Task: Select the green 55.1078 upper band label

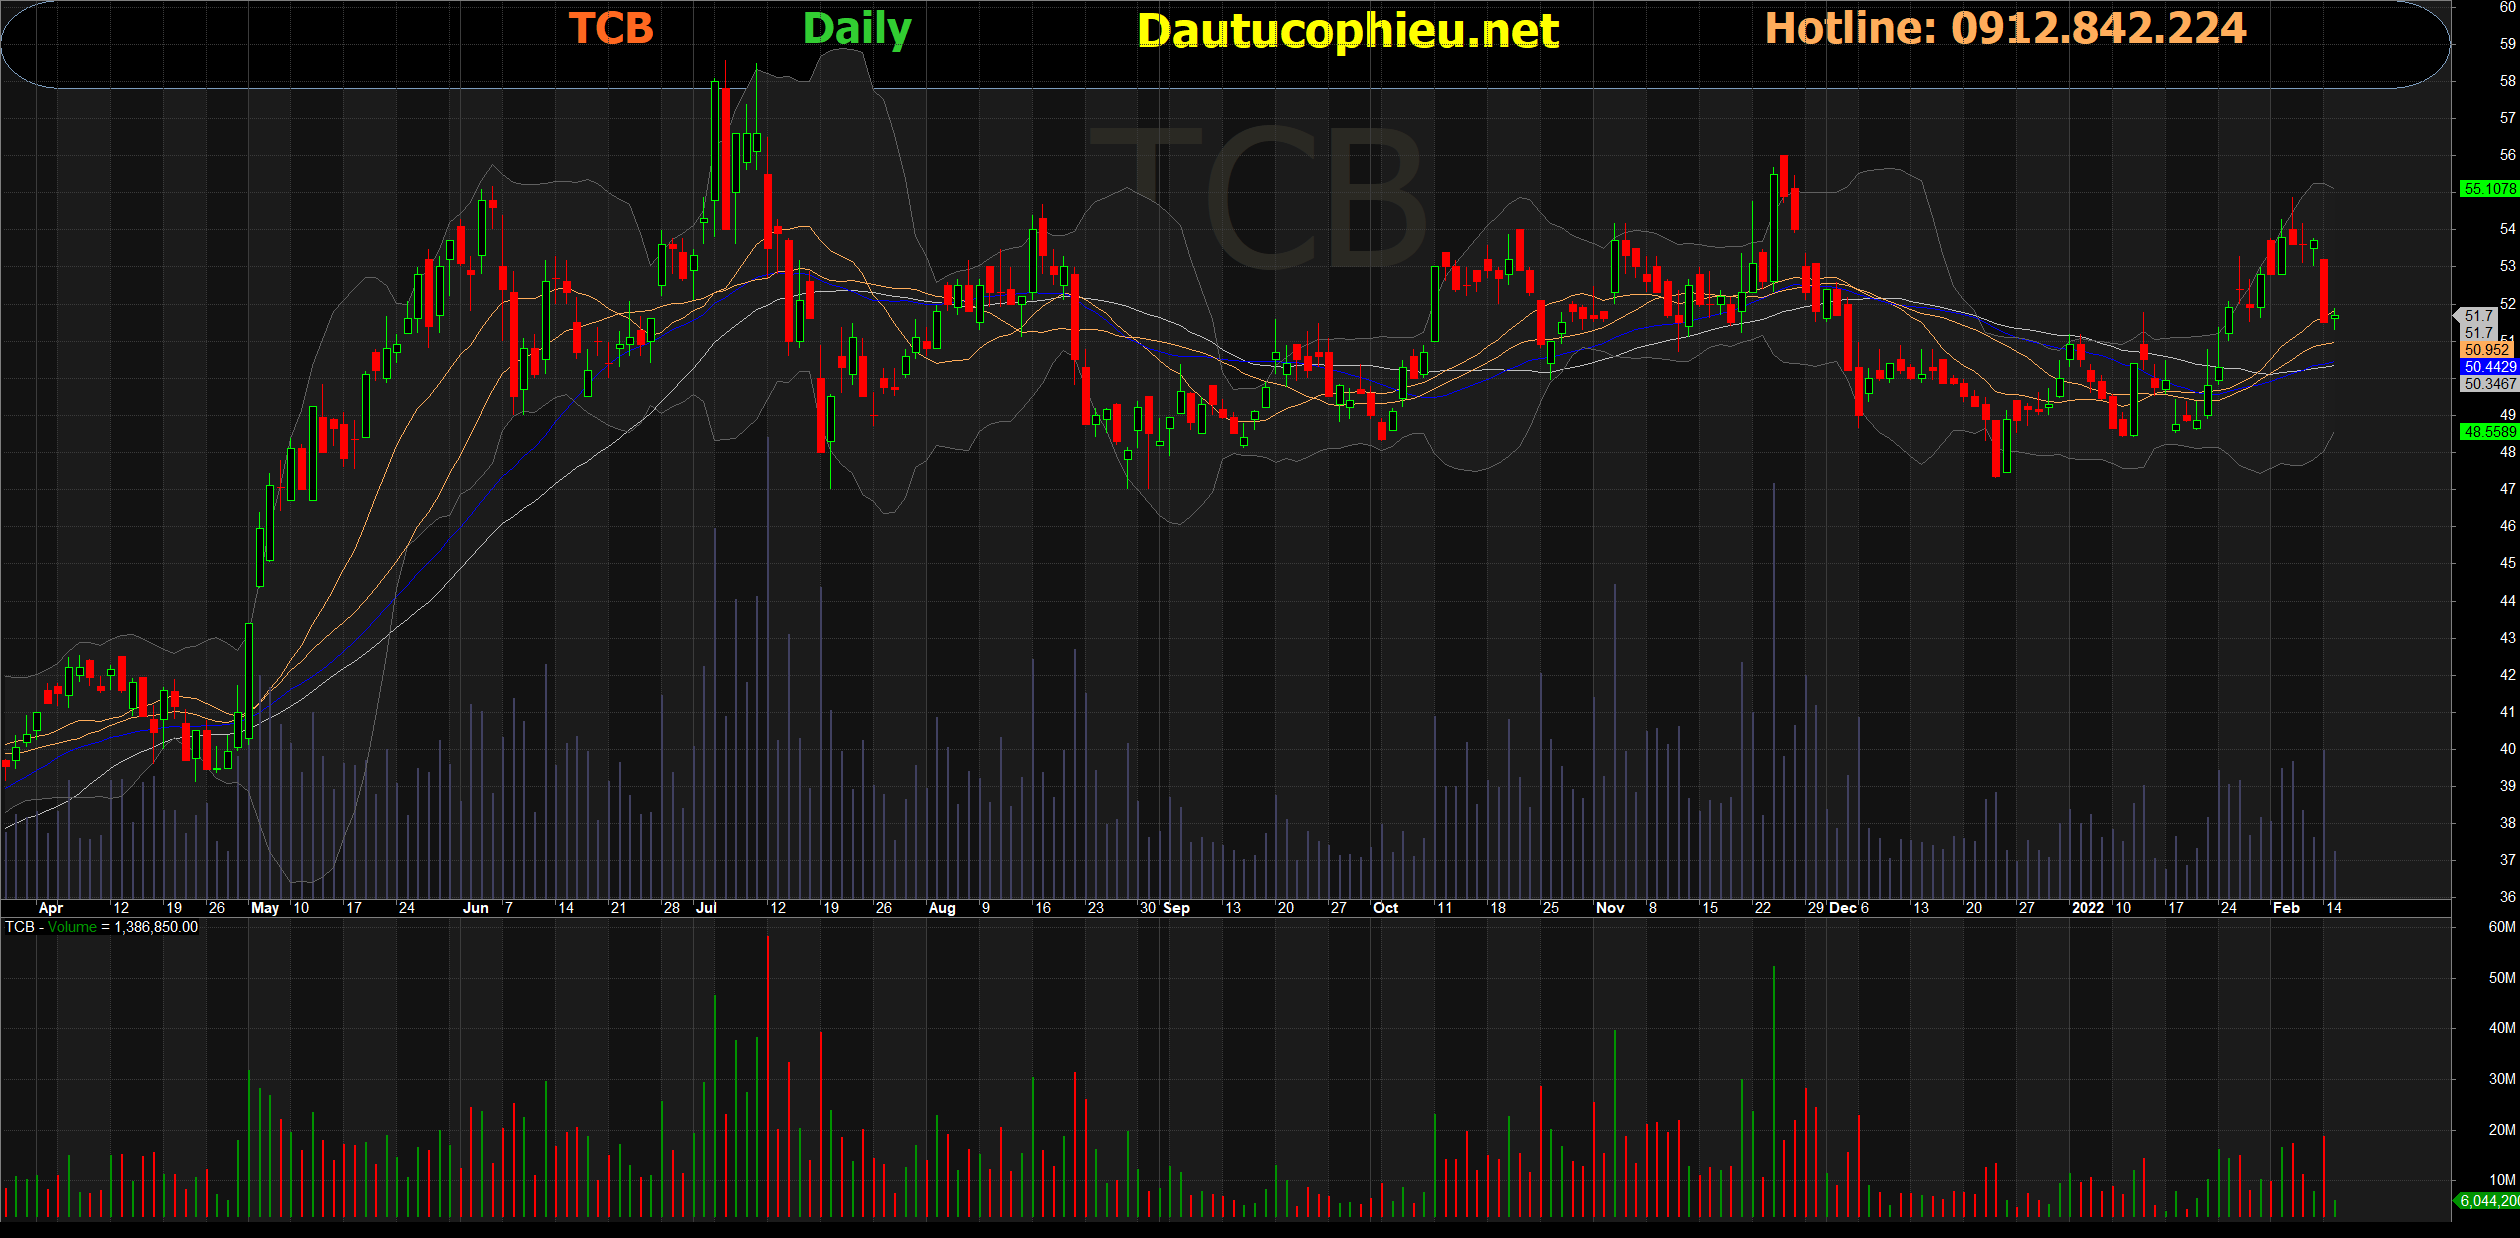Action: 2489,189
